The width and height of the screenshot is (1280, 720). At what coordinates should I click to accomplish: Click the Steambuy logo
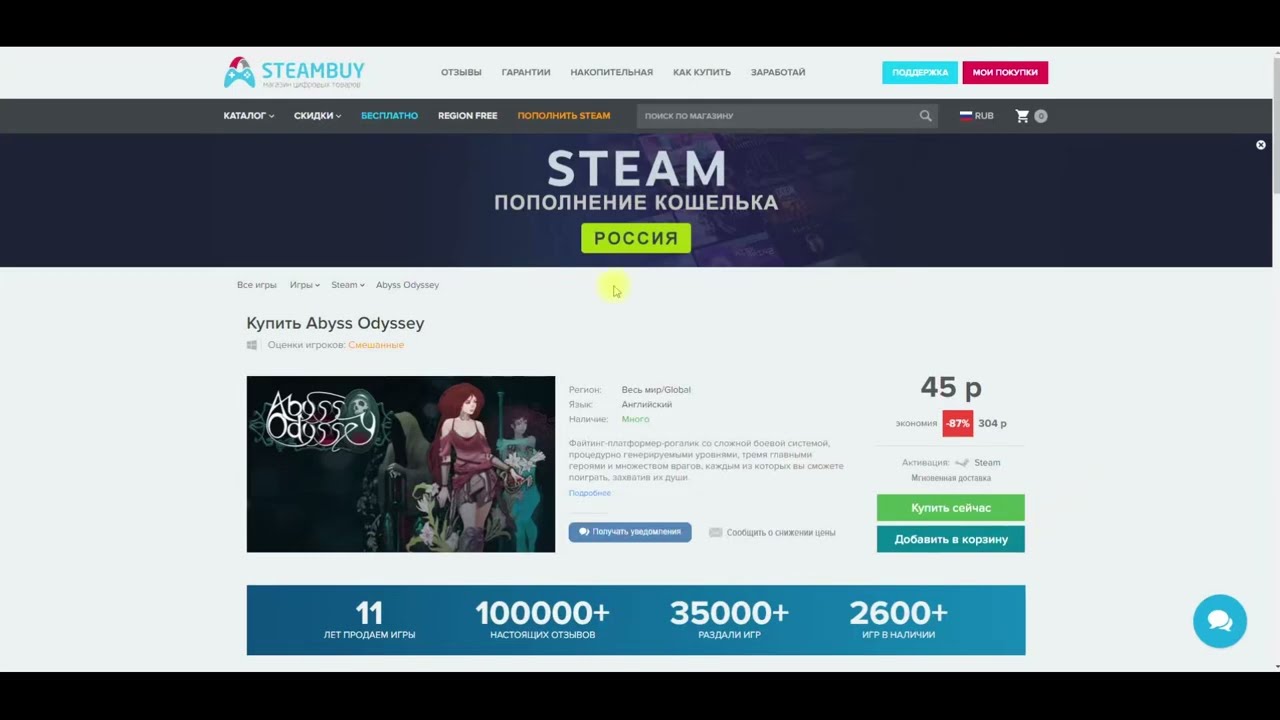(294, 72)
